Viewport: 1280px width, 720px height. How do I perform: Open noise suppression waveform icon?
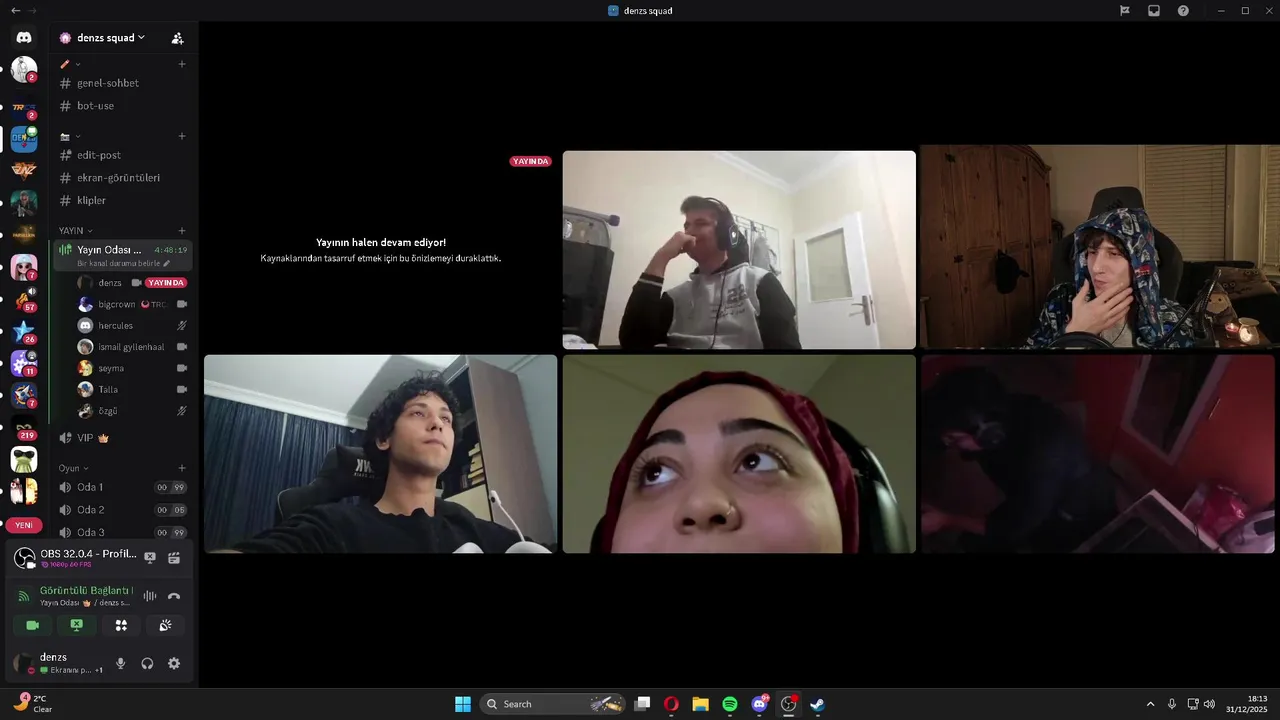150,596
